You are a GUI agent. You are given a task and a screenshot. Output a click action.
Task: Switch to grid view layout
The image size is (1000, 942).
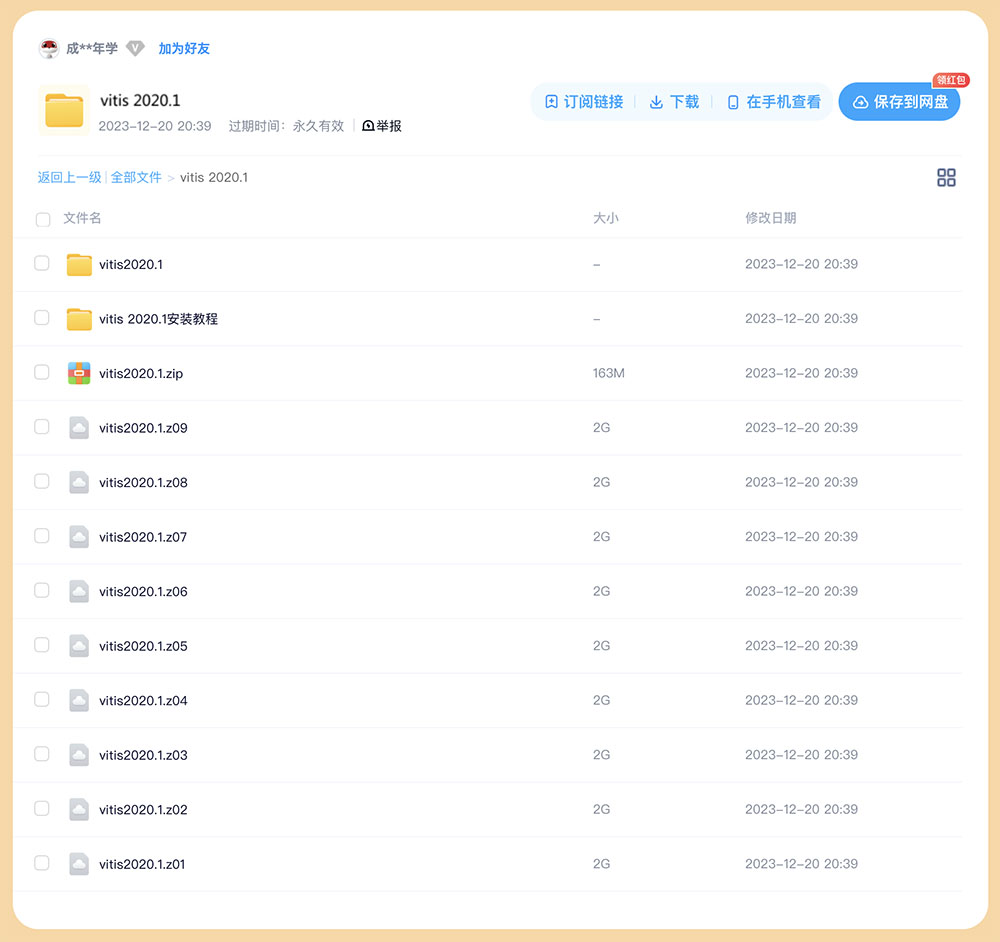pos(946,177)
